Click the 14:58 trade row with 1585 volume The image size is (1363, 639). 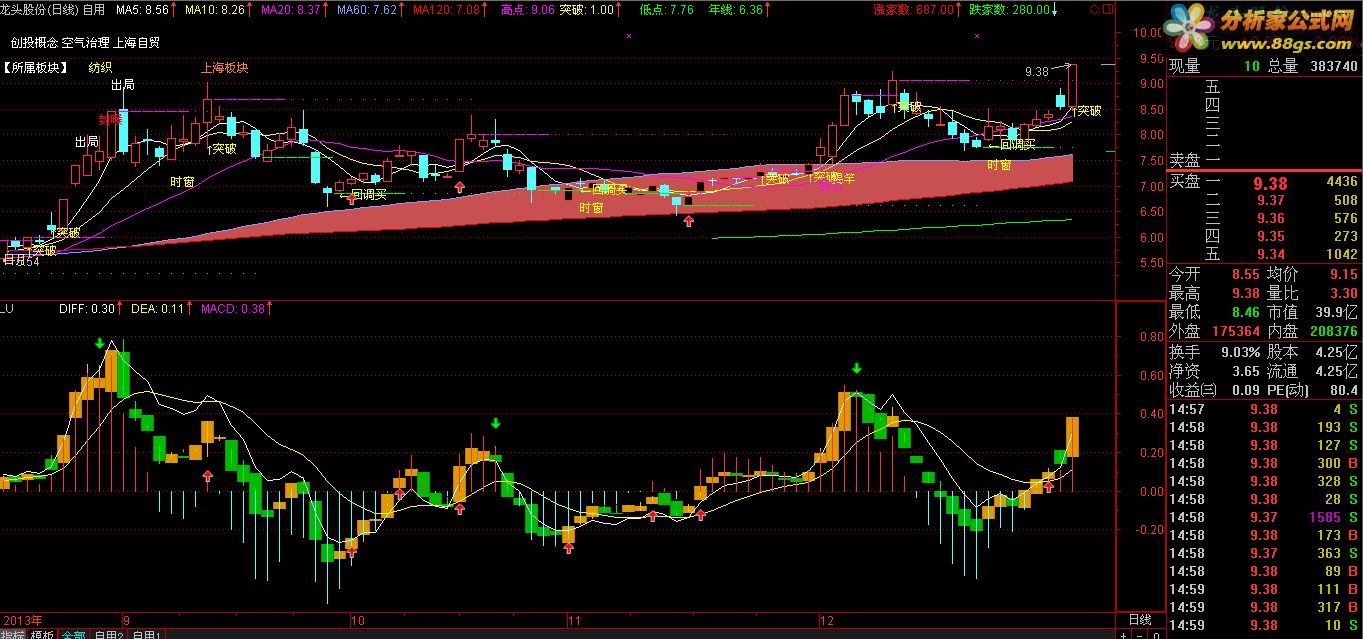(1265, 517)
